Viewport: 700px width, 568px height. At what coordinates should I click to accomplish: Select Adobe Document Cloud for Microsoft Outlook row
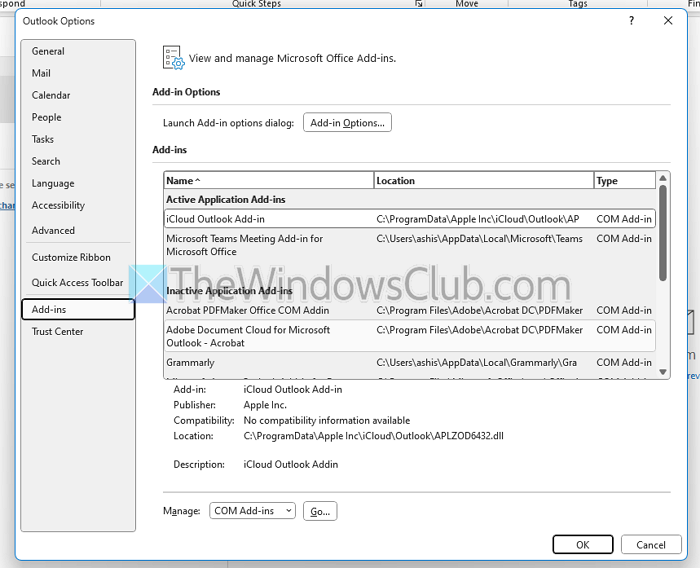click(x=409, y=336)
